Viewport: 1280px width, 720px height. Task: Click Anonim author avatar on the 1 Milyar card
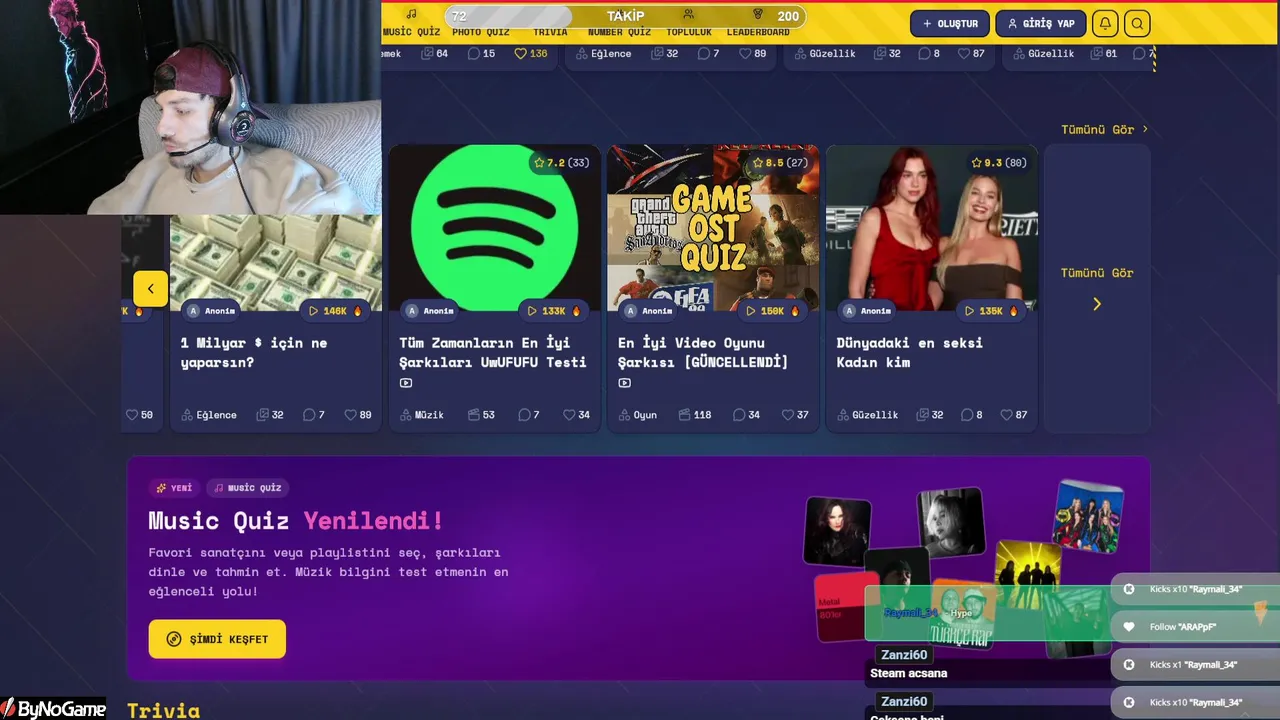tap(194, 311)
